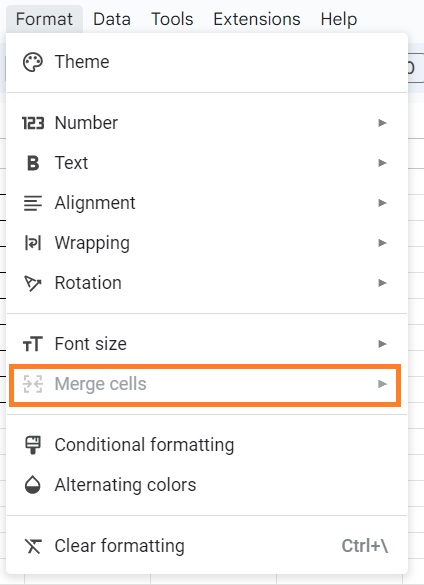Open the Extensions menu
Screen dimensions: 424x585
click(x=257, y=19)
